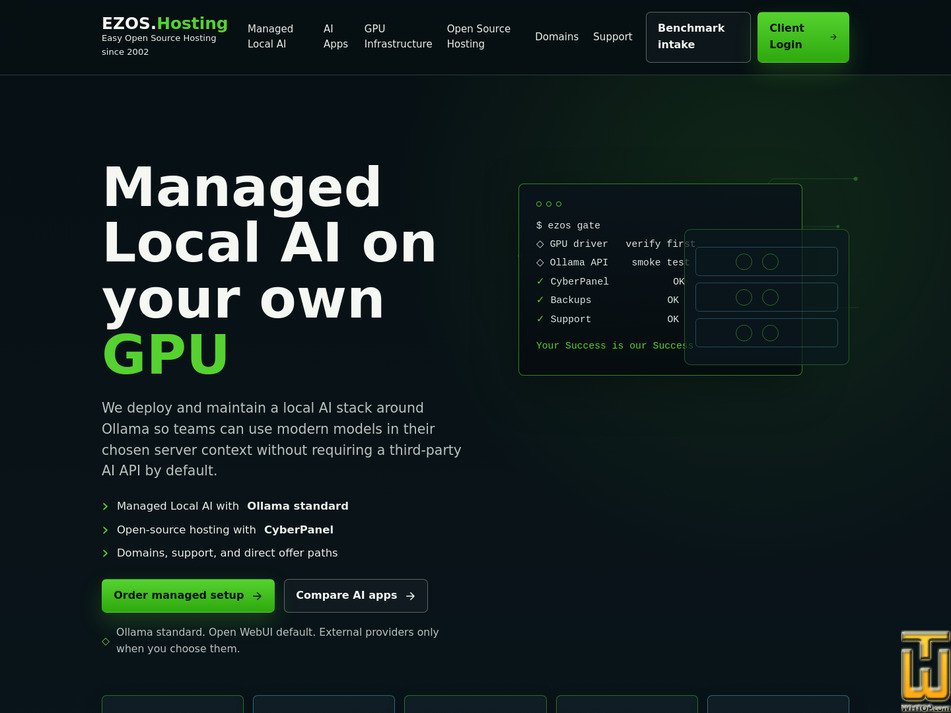Click the Client Login button
951x713 pixels.
point(803,37)
